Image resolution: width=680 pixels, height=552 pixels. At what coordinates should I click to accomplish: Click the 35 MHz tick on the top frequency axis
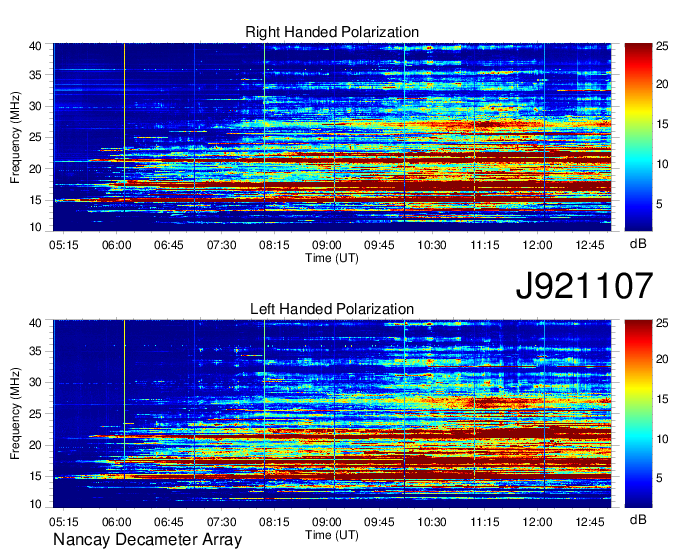35,75
